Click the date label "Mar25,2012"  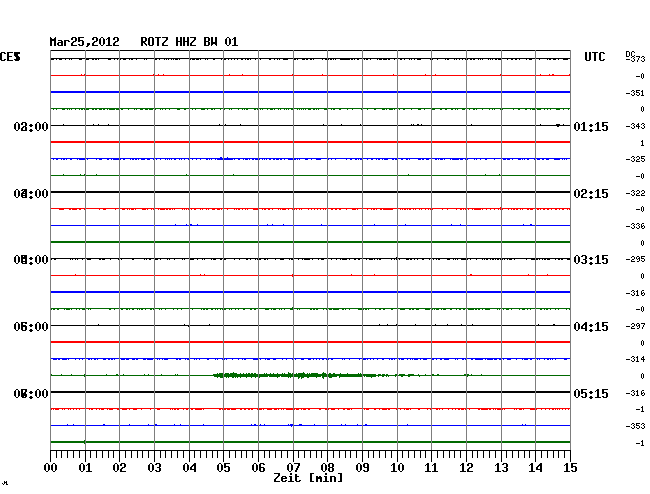(x=85, y=42)
